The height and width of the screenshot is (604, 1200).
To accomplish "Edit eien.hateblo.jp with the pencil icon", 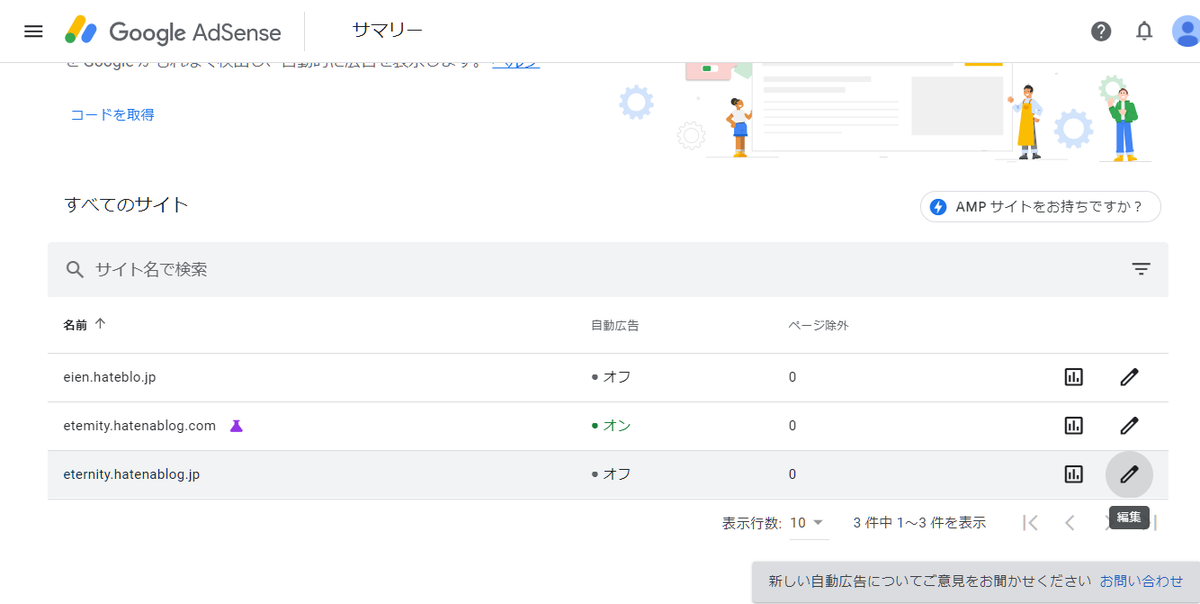I will tap(1129, 377).
